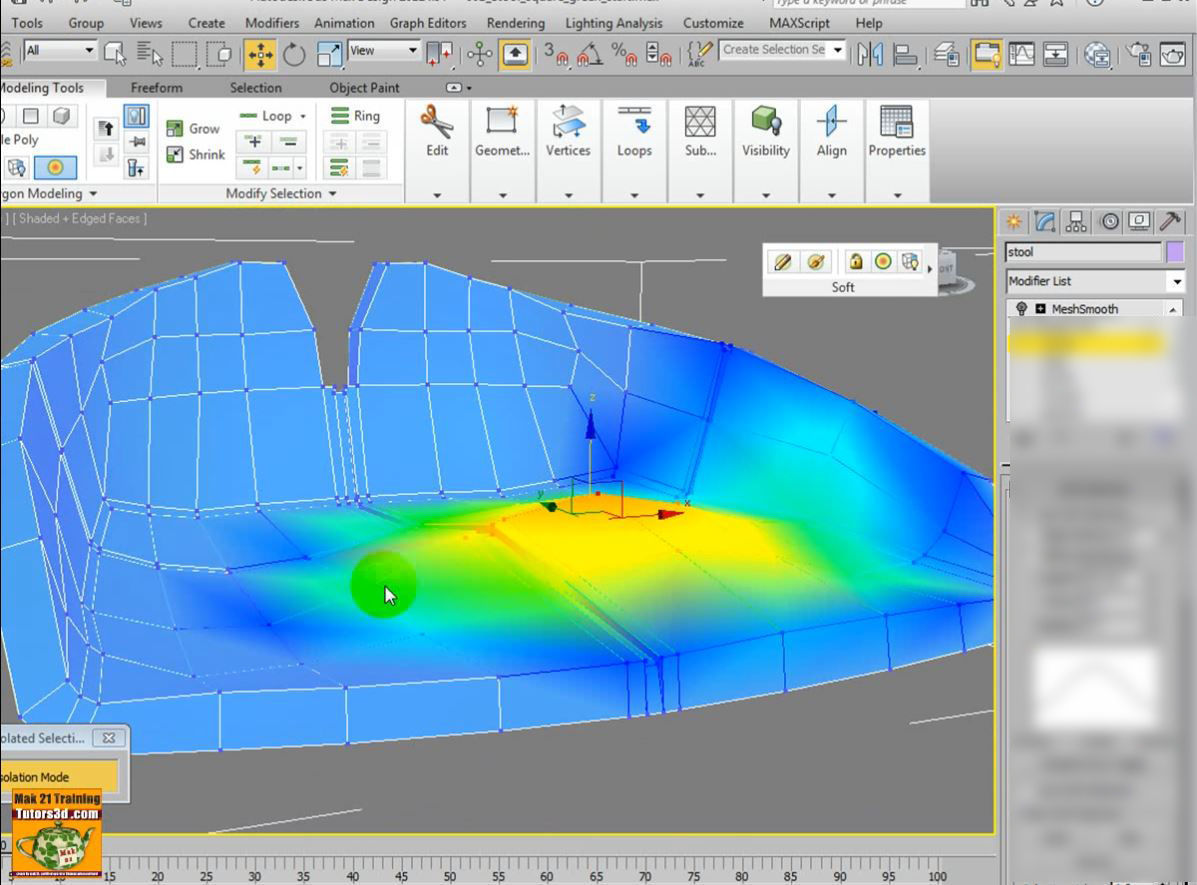1197x885 pixels.
Task: Open the Curve Editor from the toolbar
Action: pyautogui.click(x=1021, y=54)
